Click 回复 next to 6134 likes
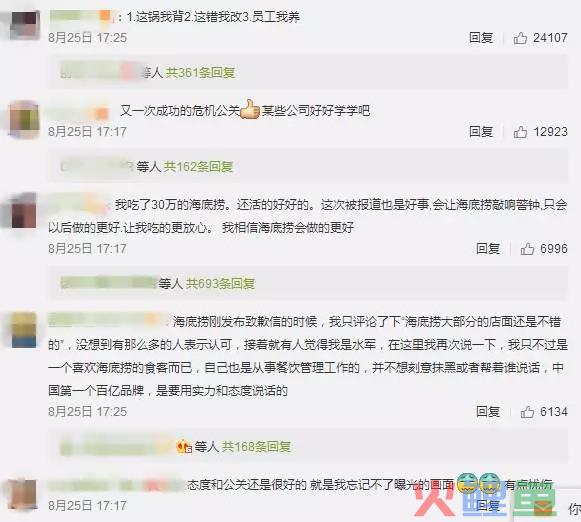 pyautogui.click(x=488, y=412)
